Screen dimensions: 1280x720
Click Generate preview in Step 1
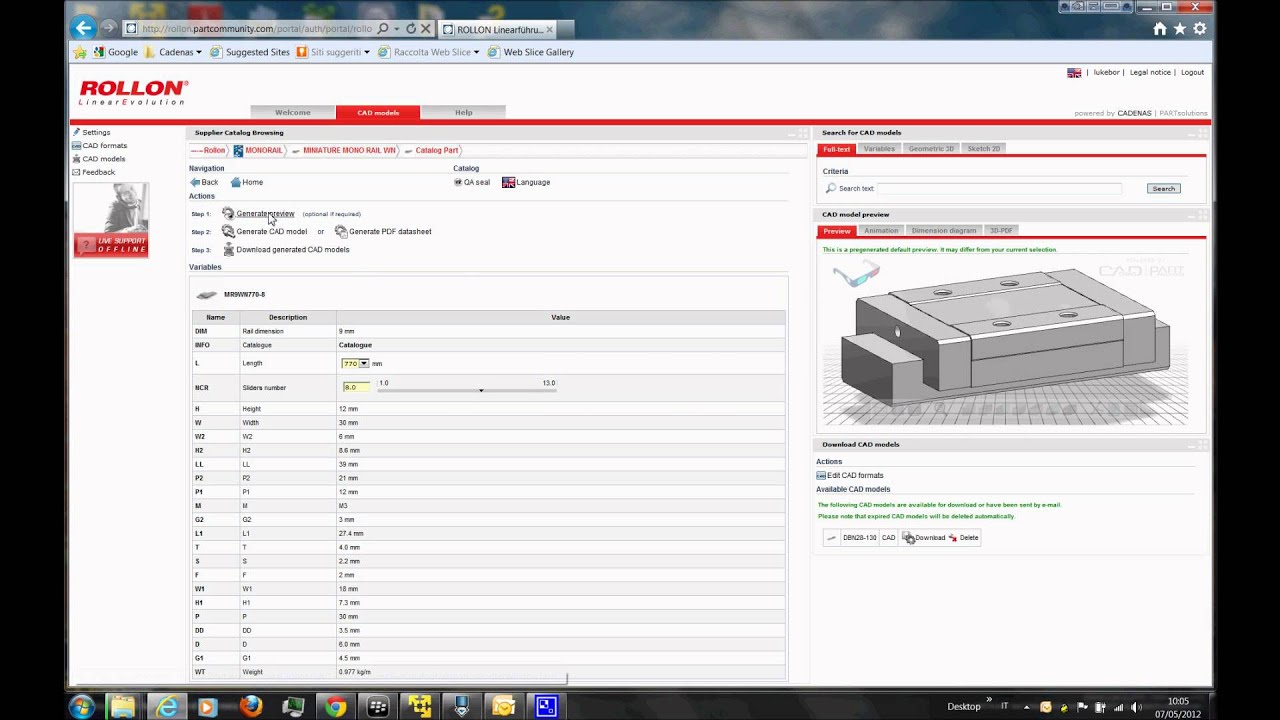pyautogui.click(x=265, y=213)
